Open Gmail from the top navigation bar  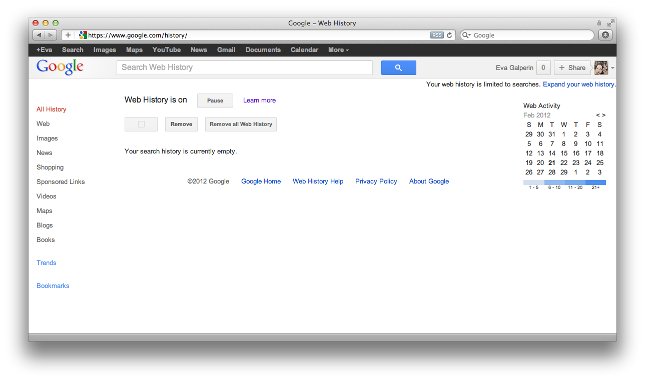226,50
